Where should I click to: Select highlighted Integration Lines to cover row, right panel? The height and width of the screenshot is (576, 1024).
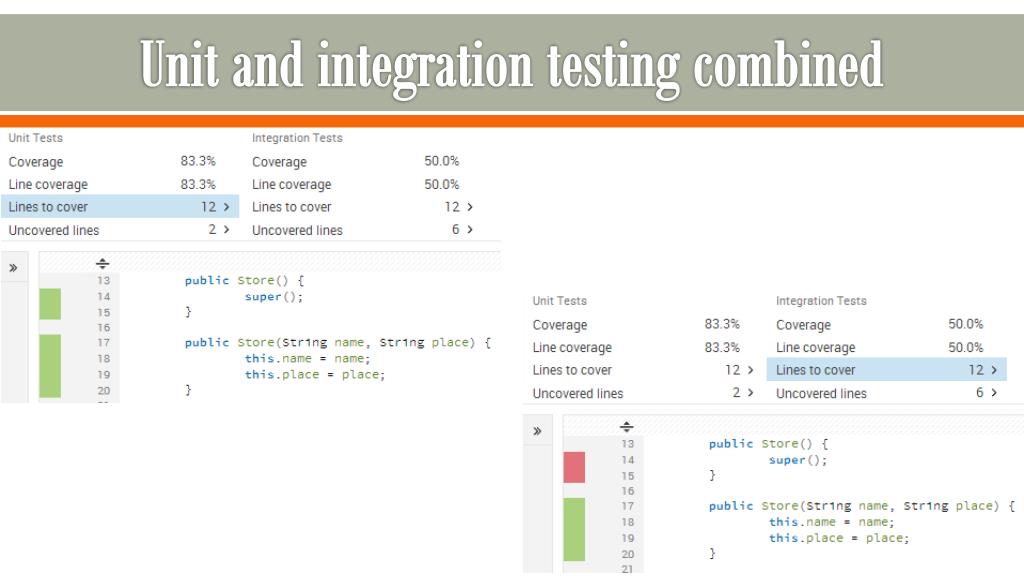tap(886, 370)
